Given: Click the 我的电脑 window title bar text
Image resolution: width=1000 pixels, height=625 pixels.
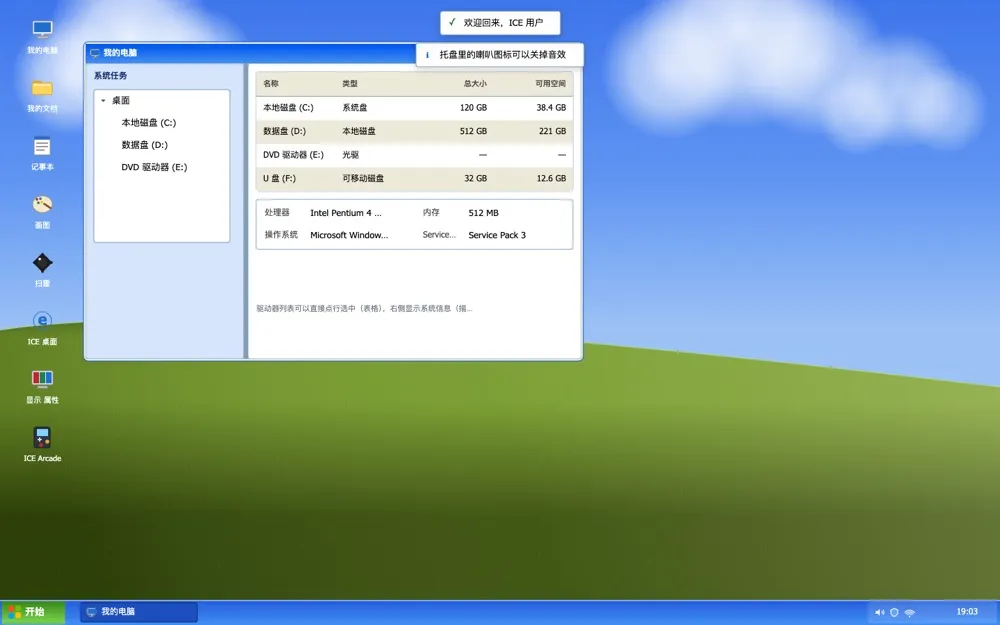Looking at the screenshot, I should tap(120, 53).
